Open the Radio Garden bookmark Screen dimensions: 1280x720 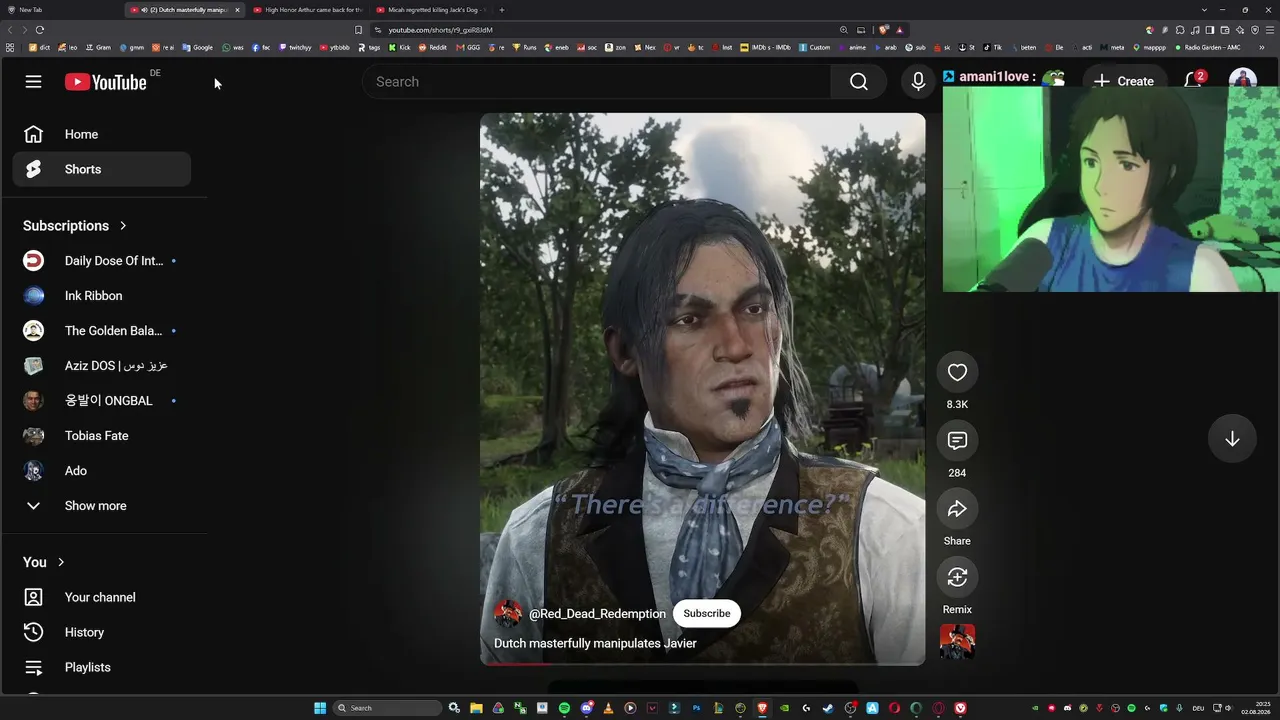(x=1207, y=47)
